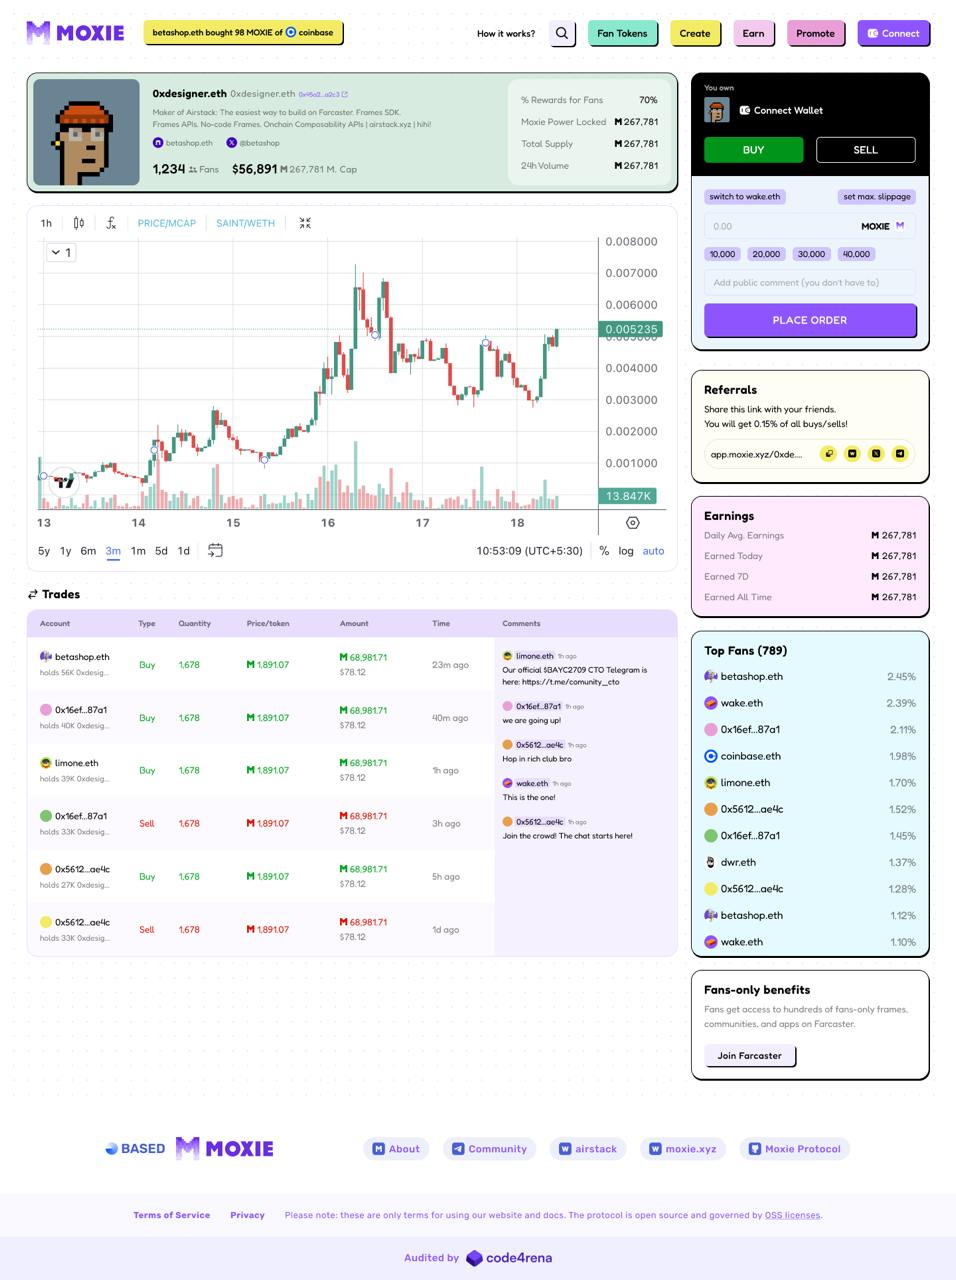Open chart settings hexagon gear icon
The image size is (956, 1280).
point(632,523)
